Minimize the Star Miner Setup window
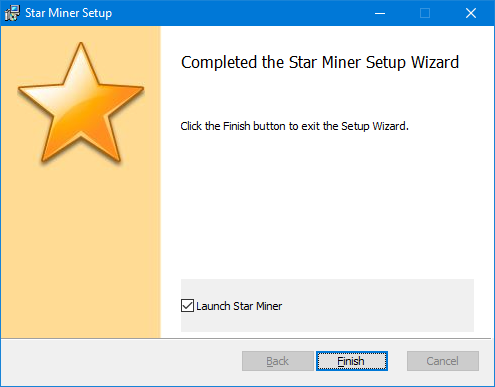Image resolution: width=495 pixels, height=387 pixels. point(380,13)
